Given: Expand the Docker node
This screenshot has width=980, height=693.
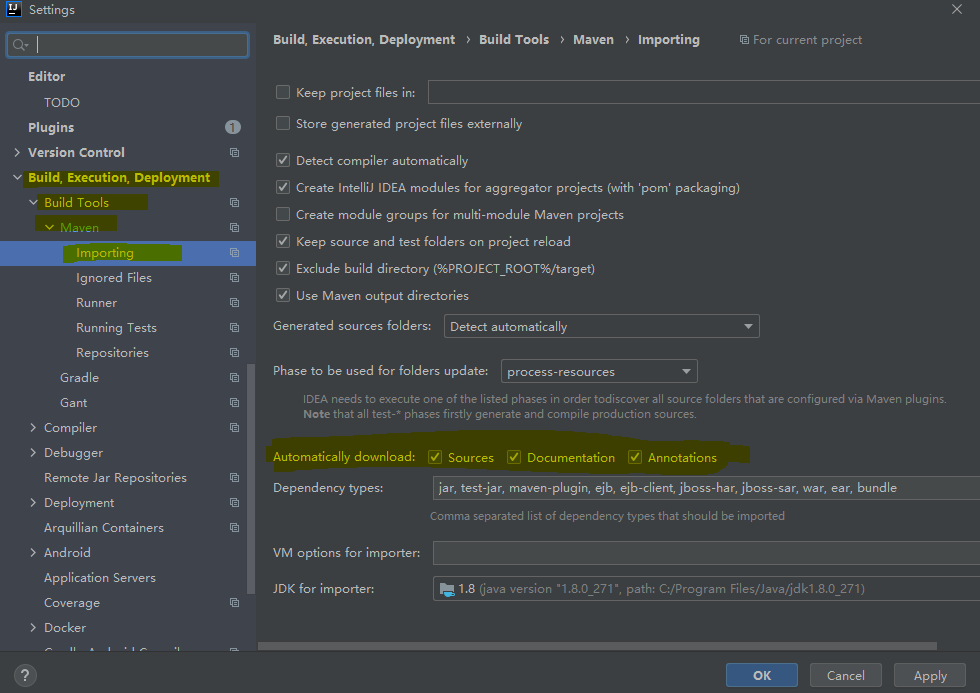Looking at the screenshot, I should [33, 627].
